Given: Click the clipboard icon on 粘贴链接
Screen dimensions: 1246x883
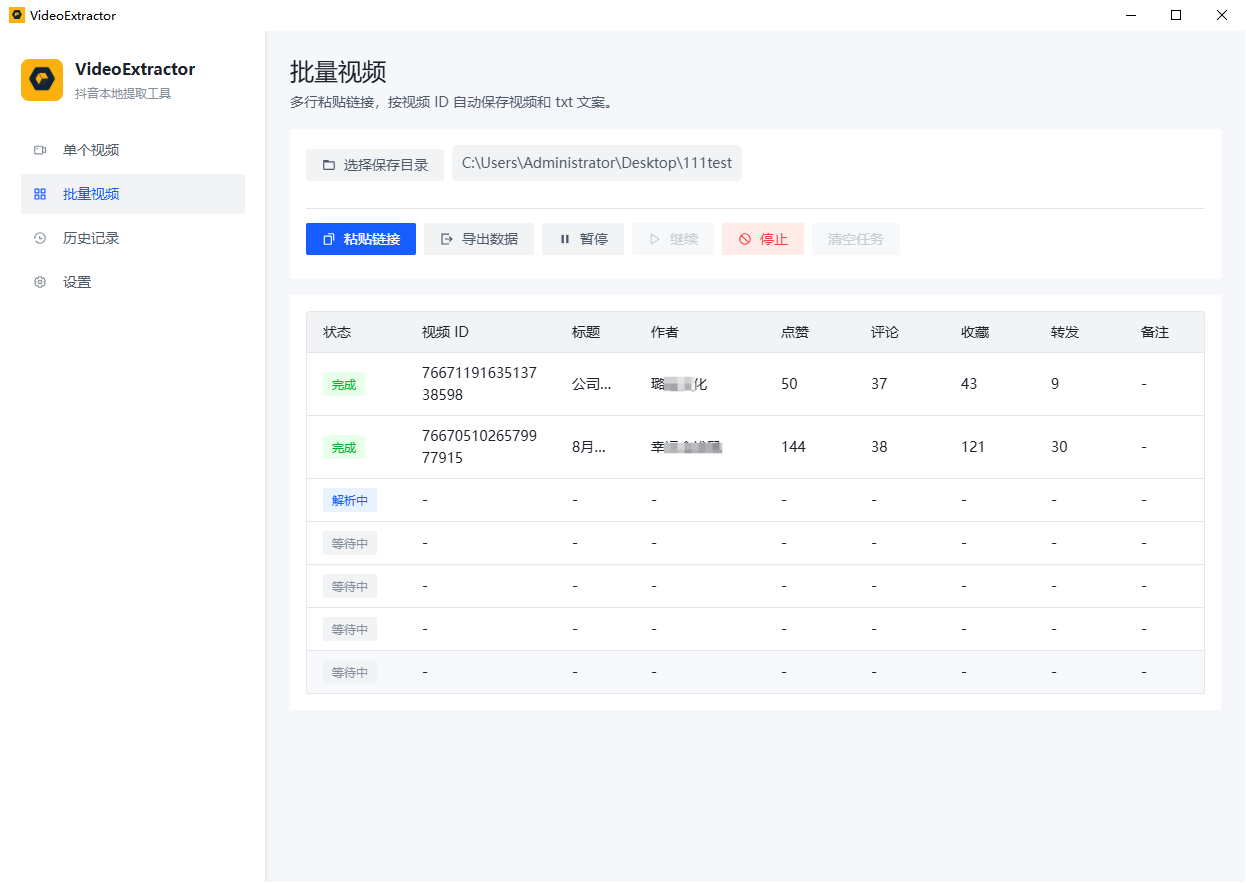Looking at the screenshot, I should pos(328,239).
